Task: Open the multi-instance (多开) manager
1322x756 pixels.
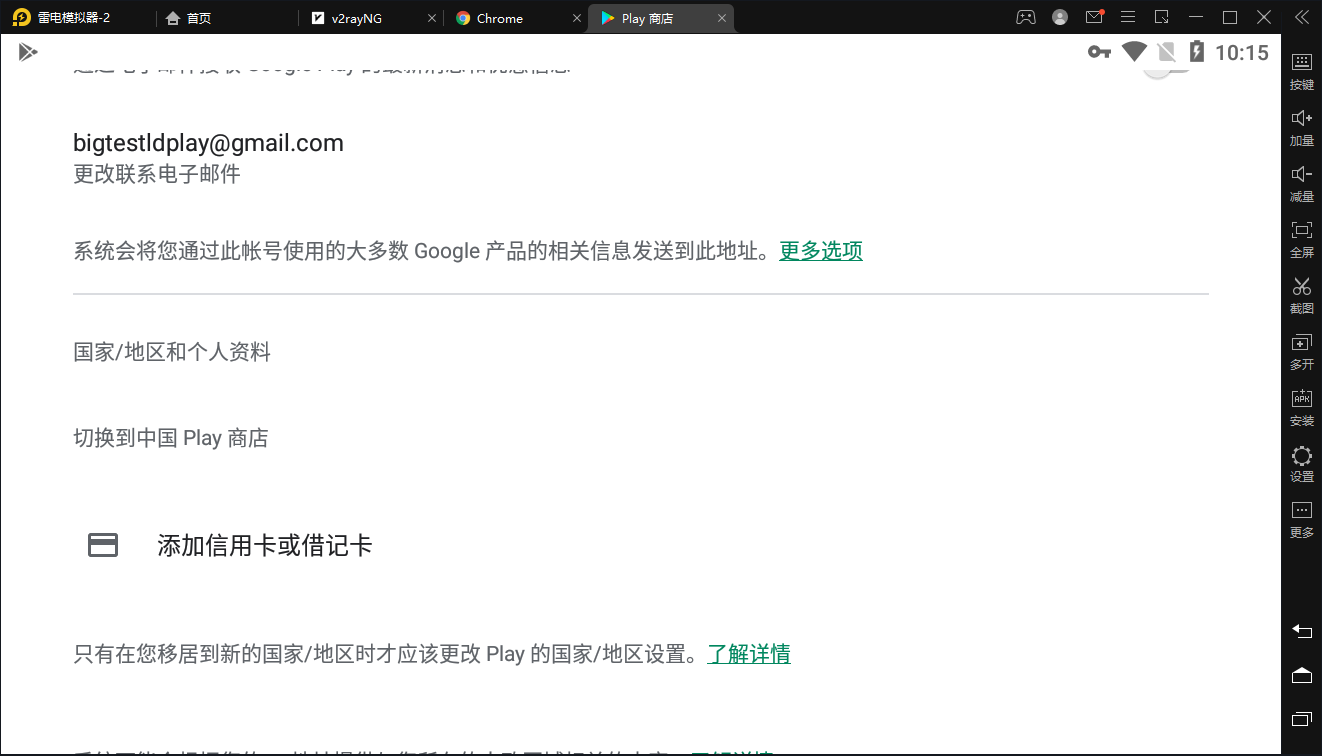Action: 1301,348
